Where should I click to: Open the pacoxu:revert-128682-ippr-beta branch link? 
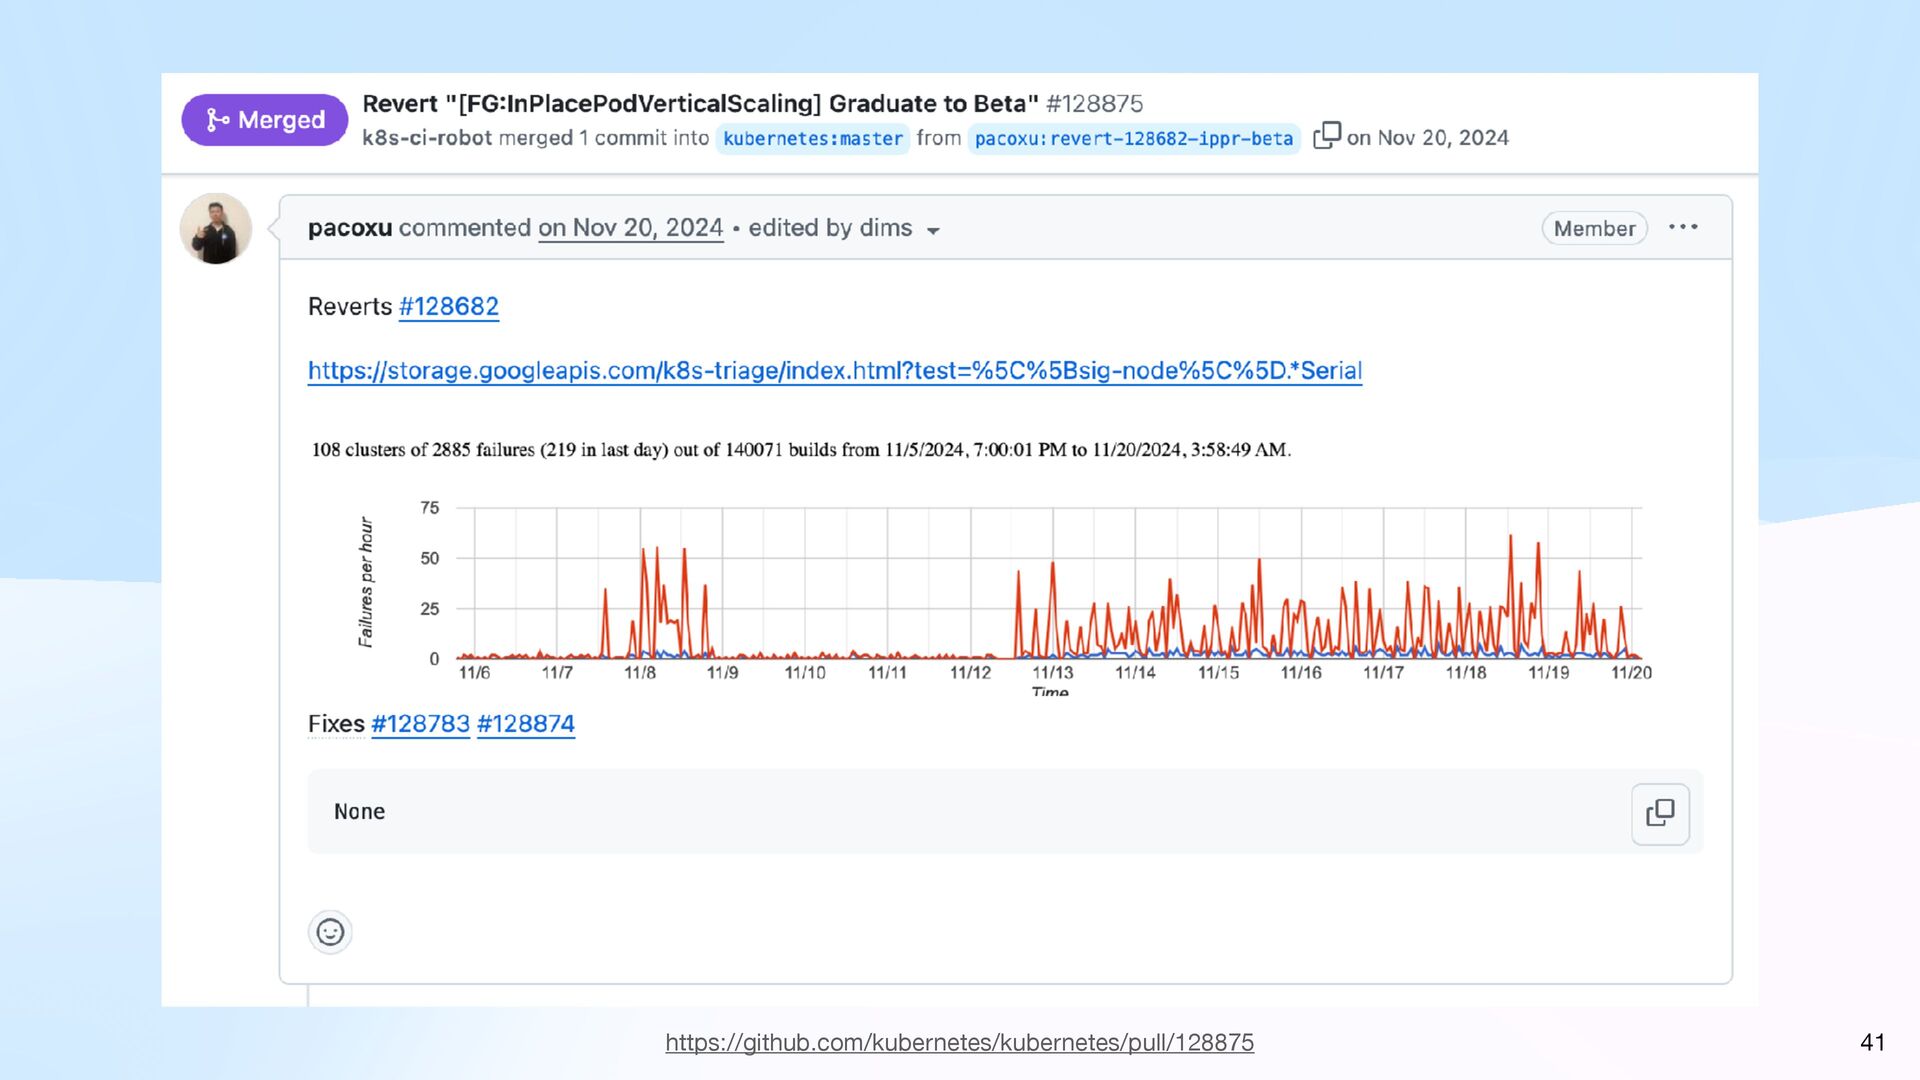(x=1133, y=138)
